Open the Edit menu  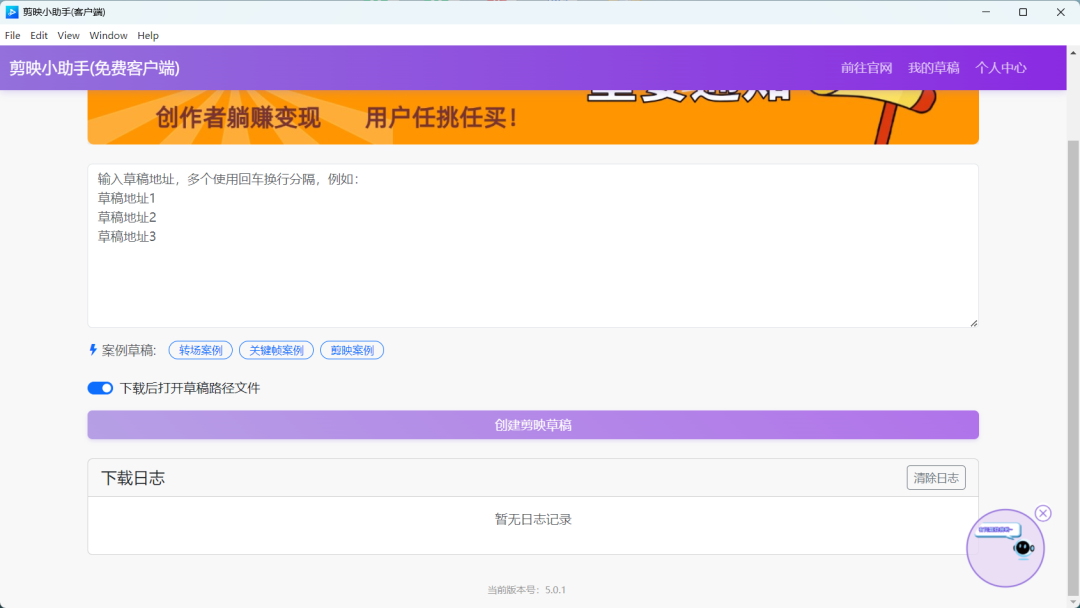pos(39,35)
